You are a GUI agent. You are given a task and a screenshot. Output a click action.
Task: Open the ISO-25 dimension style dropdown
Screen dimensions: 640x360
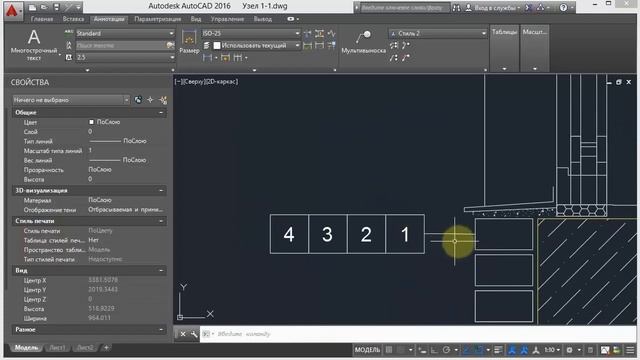251,33
